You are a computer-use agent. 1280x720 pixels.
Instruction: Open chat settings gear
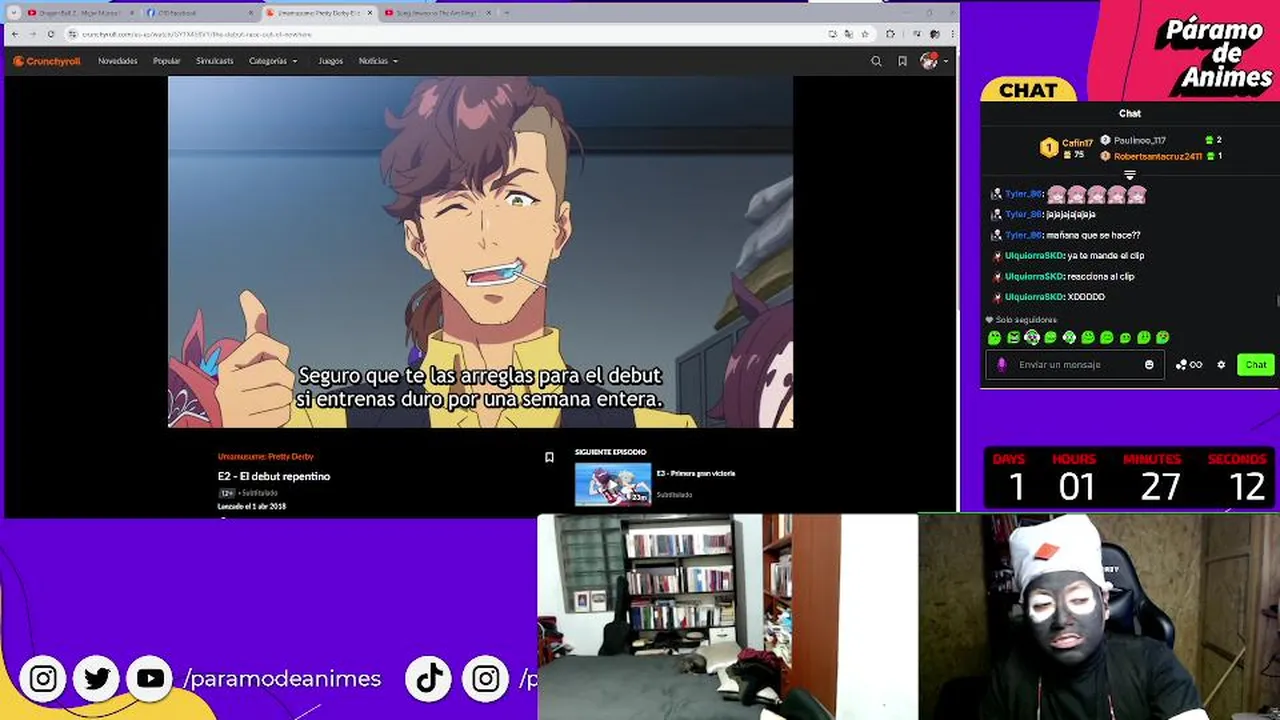coord(1221,365)
